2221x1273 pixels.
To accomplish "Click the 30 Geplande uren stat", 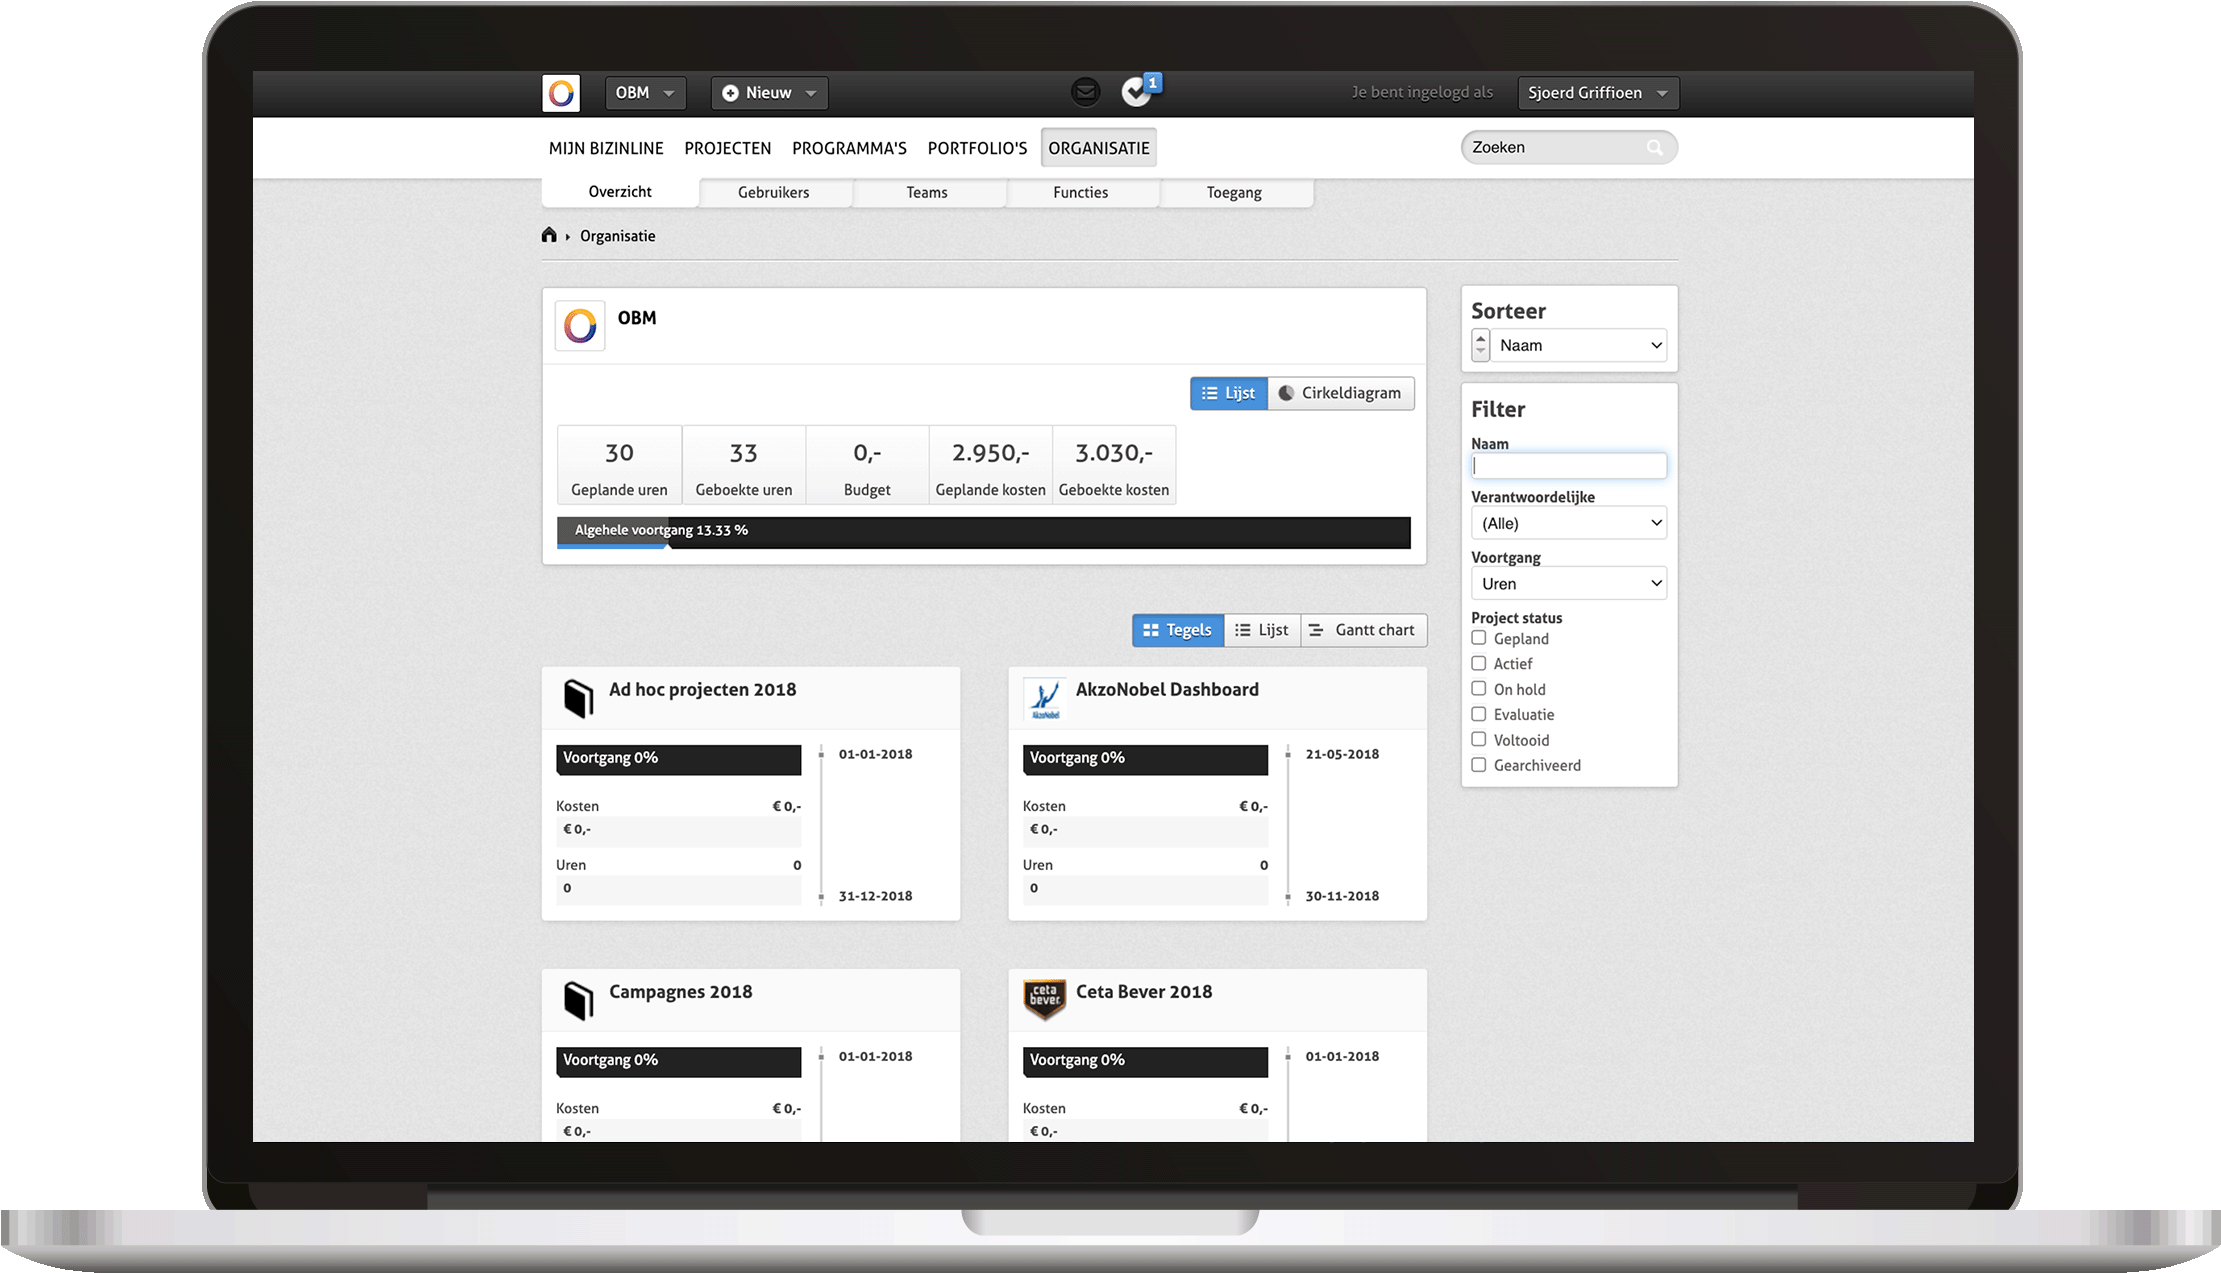I will point(619,466).
